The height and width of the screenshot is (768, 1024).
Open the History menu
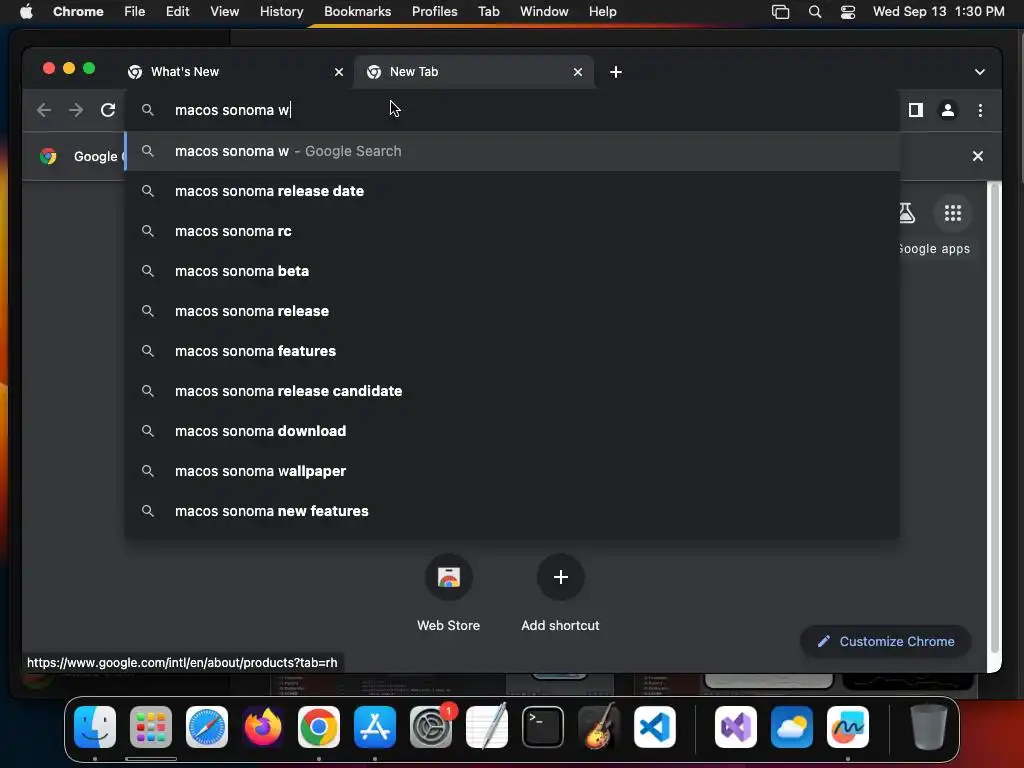(x=281, y=12)
